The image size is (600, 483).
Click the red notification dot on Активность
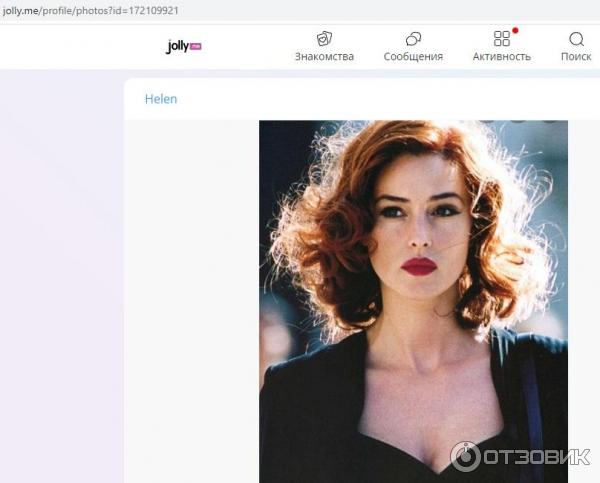(514, 31)
